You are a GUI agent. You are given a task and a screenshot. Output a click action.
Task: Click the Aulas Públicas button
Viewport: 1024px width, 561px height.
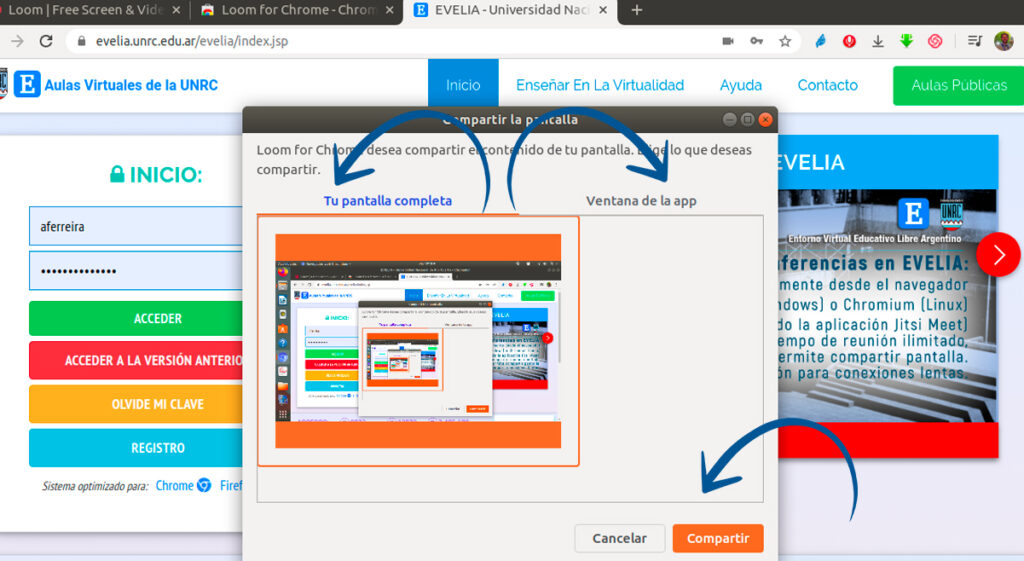pos(958,85)
